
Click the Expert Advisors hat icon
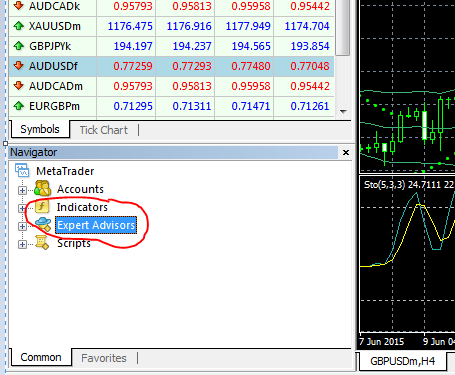(43, 224)
